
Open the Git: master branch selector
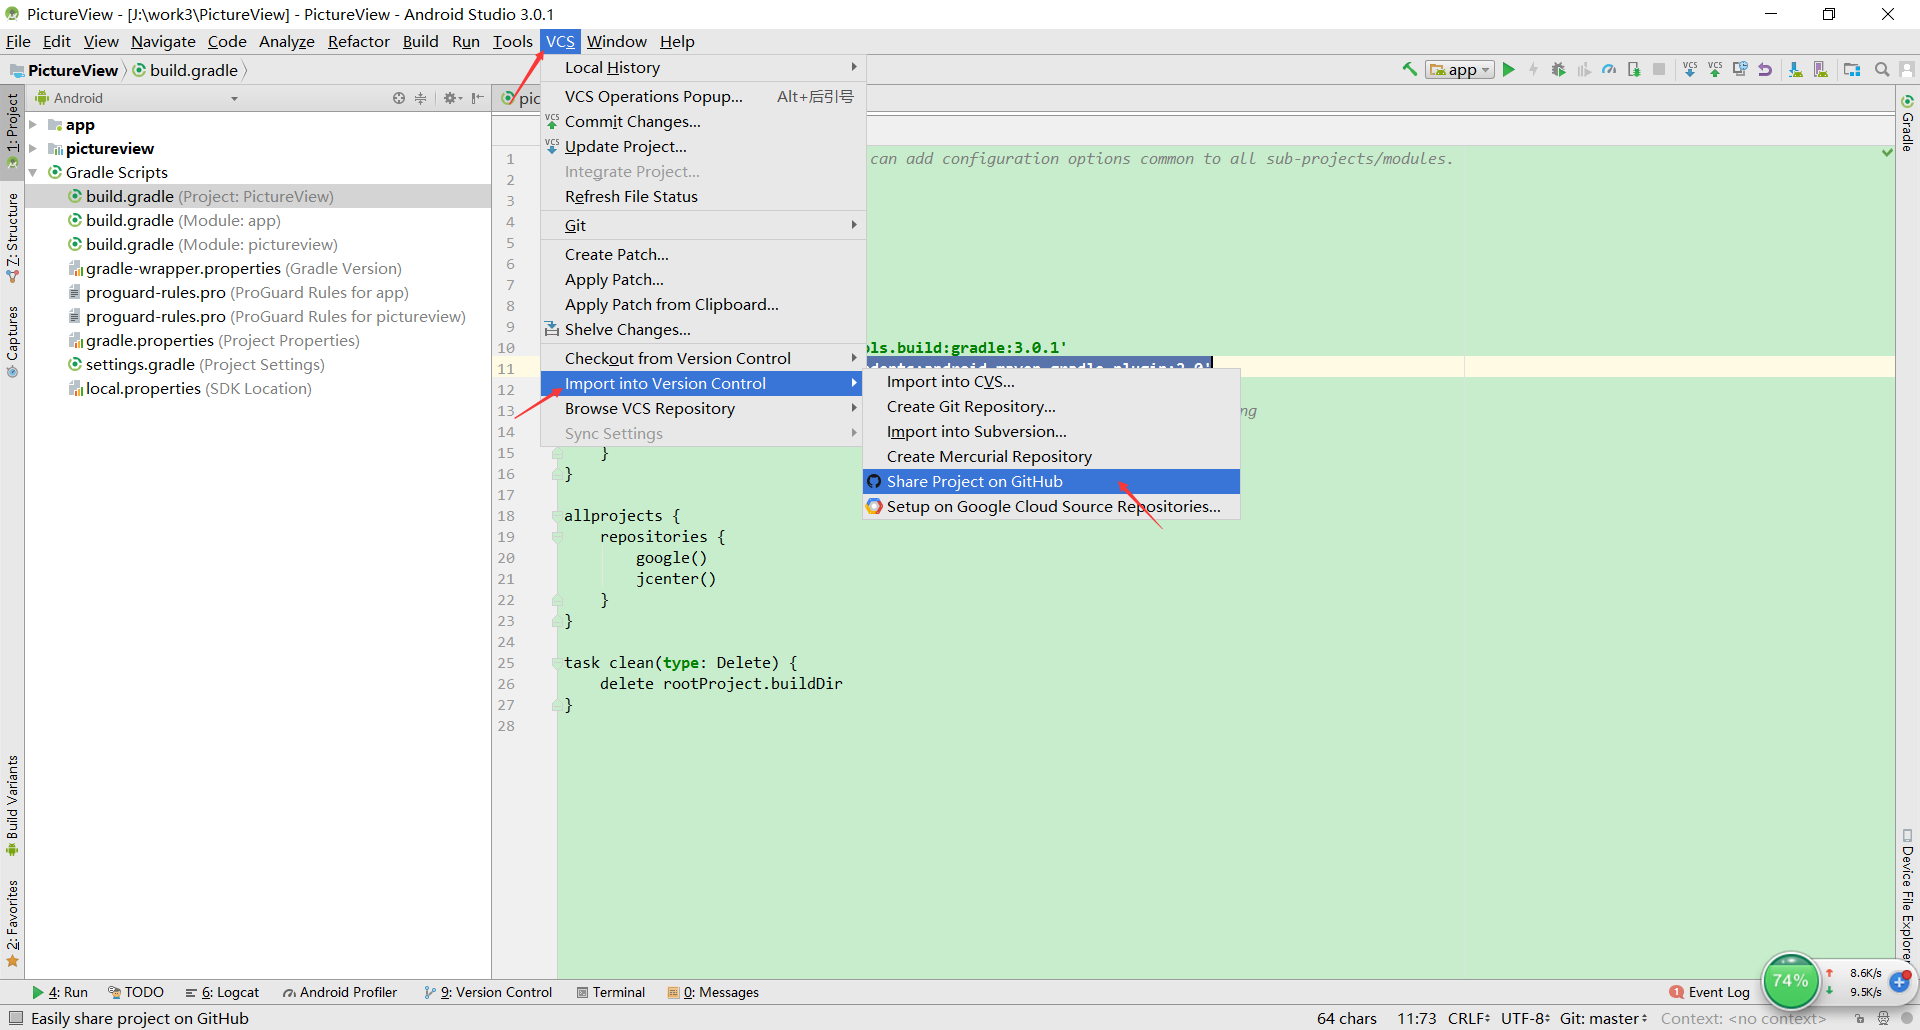point(1603,1018)
